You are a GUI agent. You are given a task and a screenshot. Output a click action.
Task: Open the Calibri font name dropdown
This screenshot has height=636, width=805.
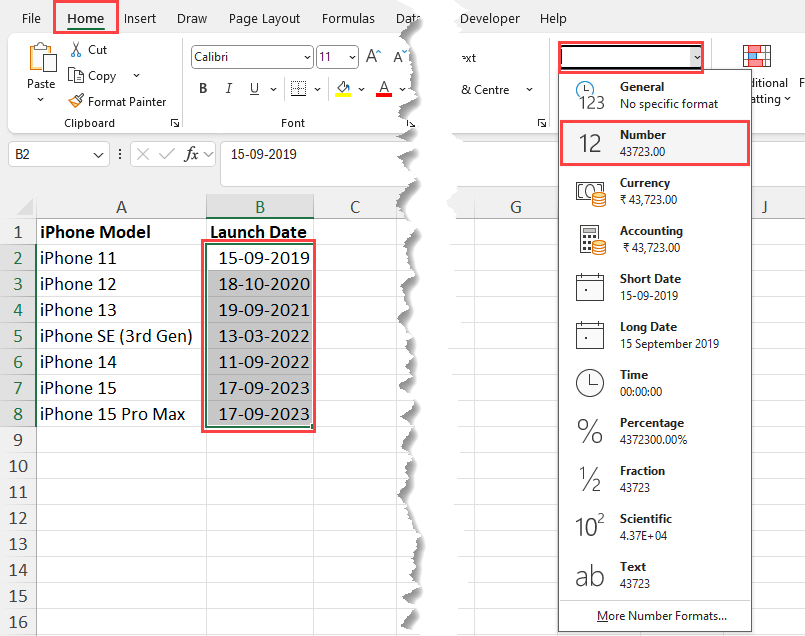307,57
